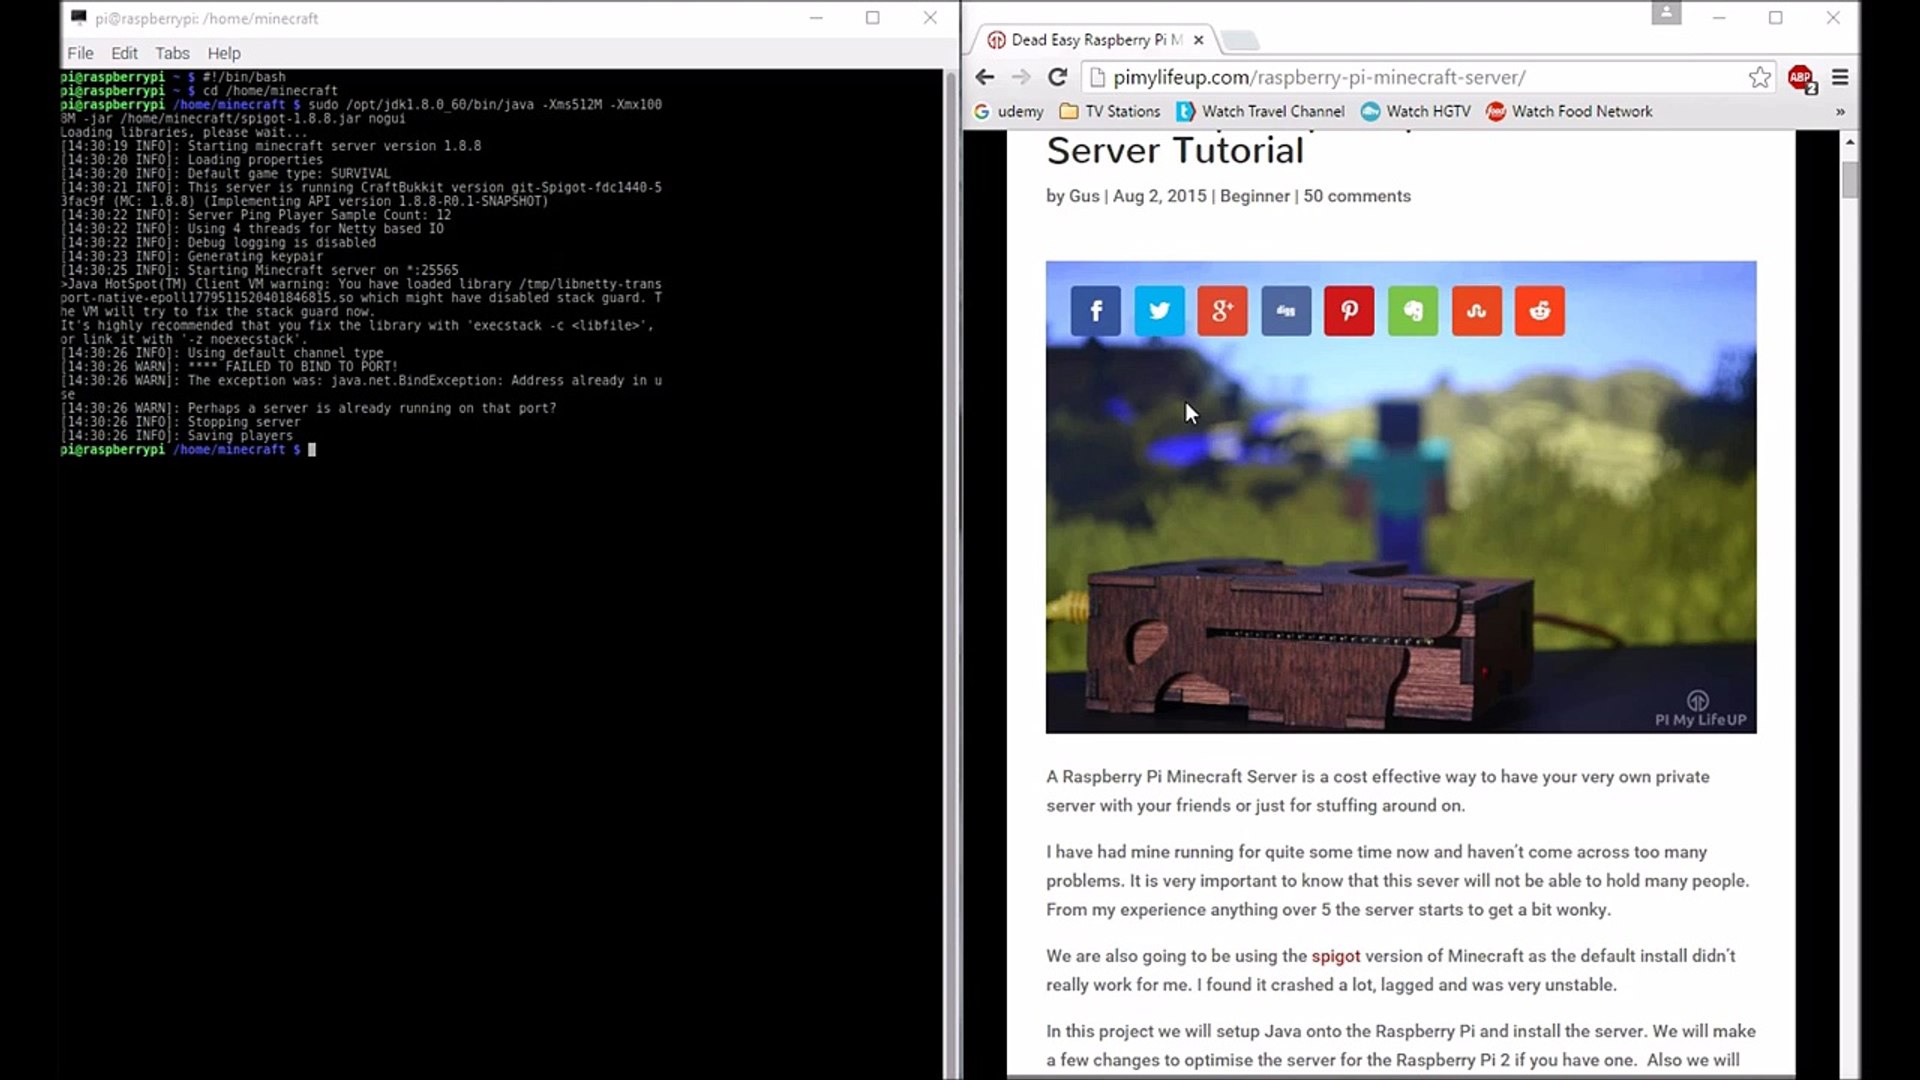Click the Evernote share icon
The width and height of the screenshot is (1920, 1080).
pyautogui.click(x=1413, y=311)
